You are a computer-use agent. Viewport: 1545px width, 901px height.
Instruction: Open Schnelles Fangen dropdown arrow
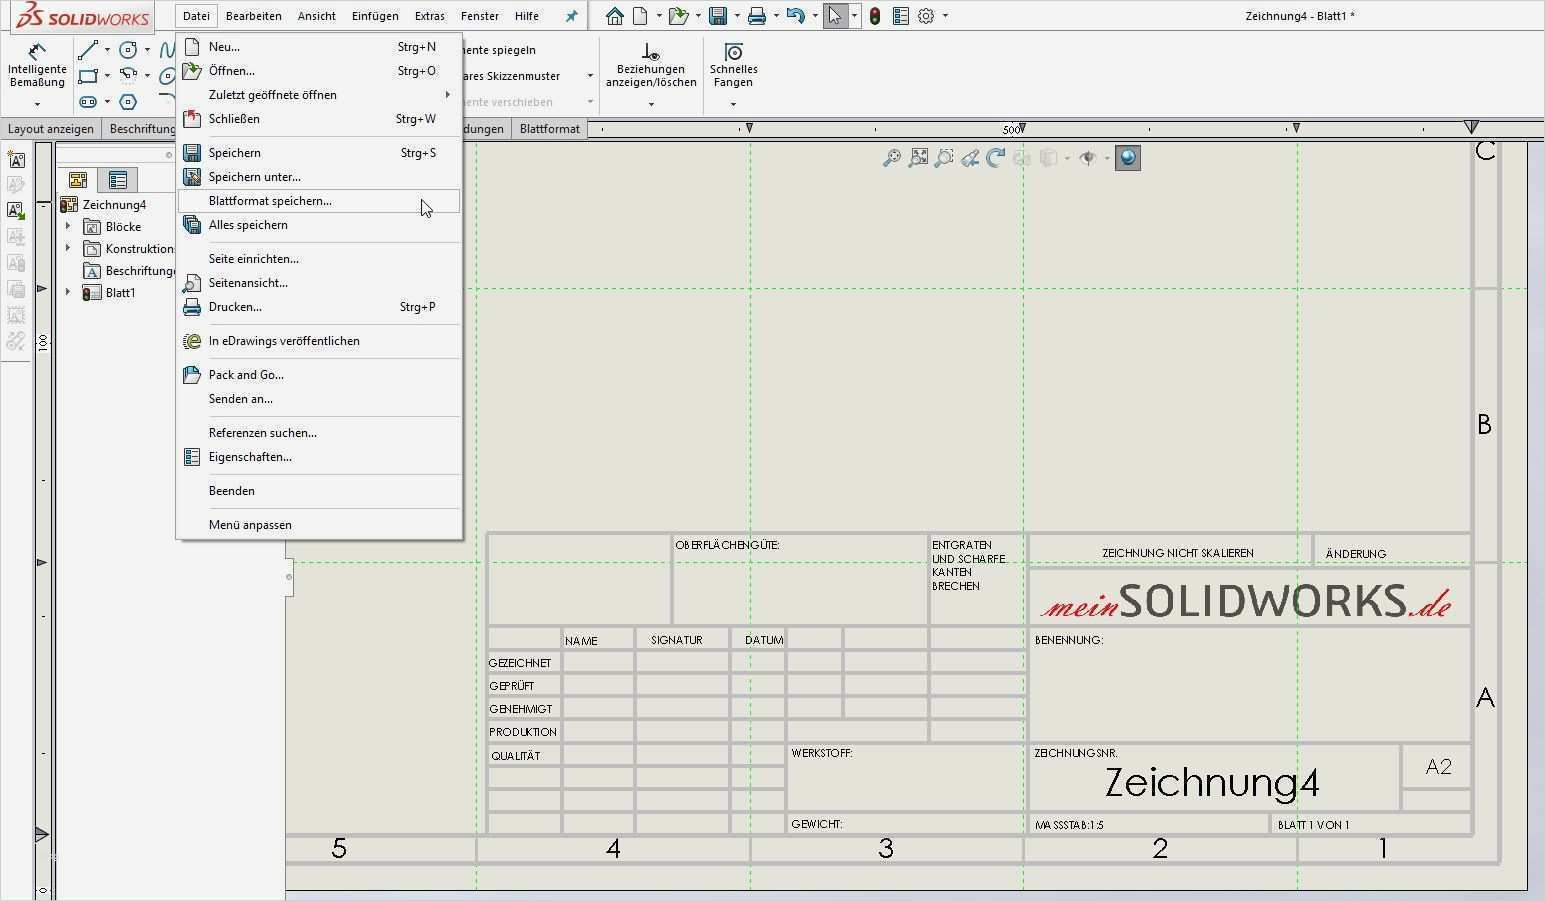[x=733, y=104]
